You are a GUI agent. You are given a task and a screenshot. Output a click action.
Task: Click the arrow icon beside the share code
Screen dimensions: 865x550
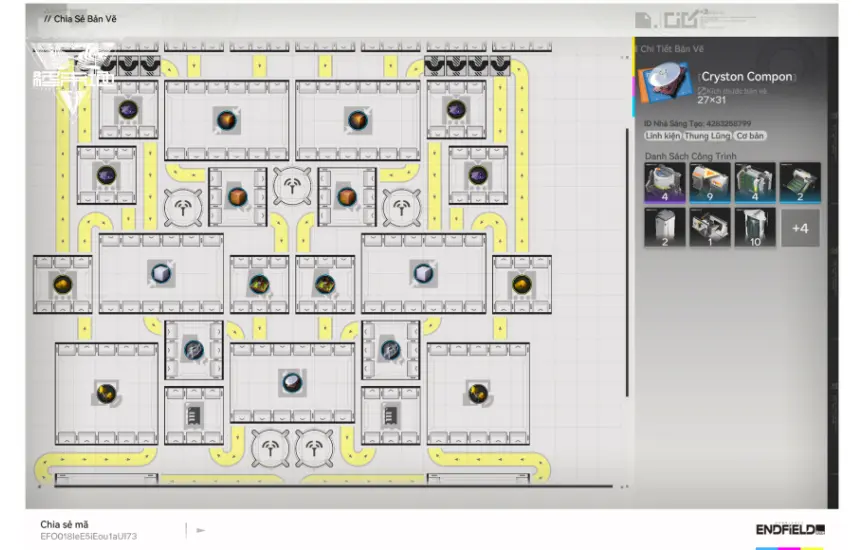201,531
